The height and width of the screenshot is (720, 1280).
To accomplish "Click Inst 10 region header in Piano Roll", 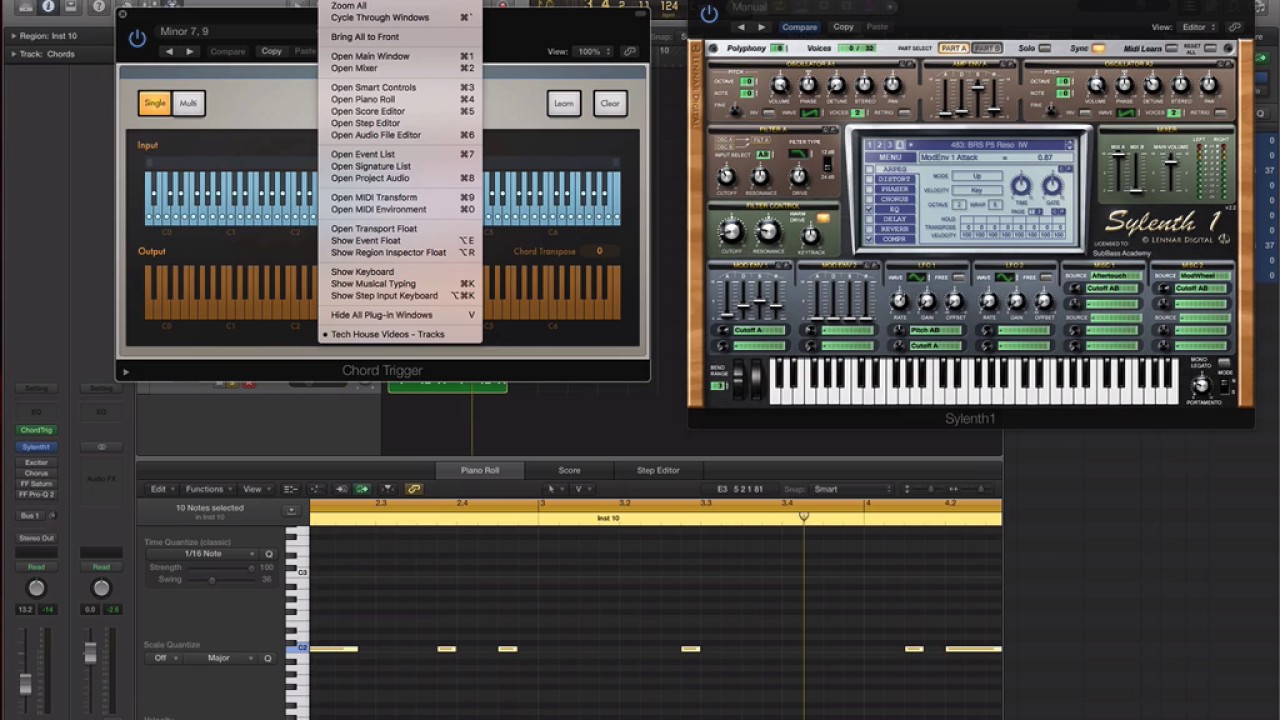I will [x=655, y=518].
